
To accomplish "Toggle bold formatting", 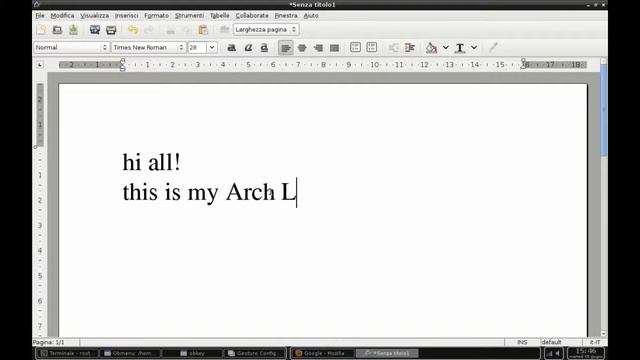I will pos(231,48).
